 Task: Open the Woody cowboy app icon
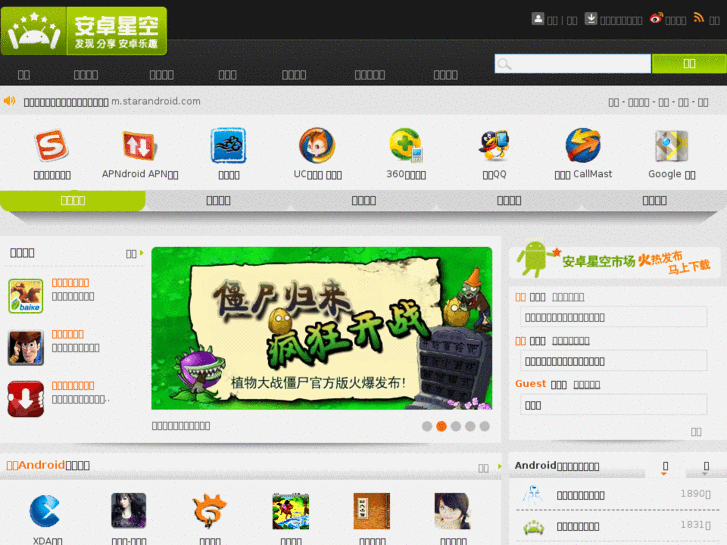point(26,347)
